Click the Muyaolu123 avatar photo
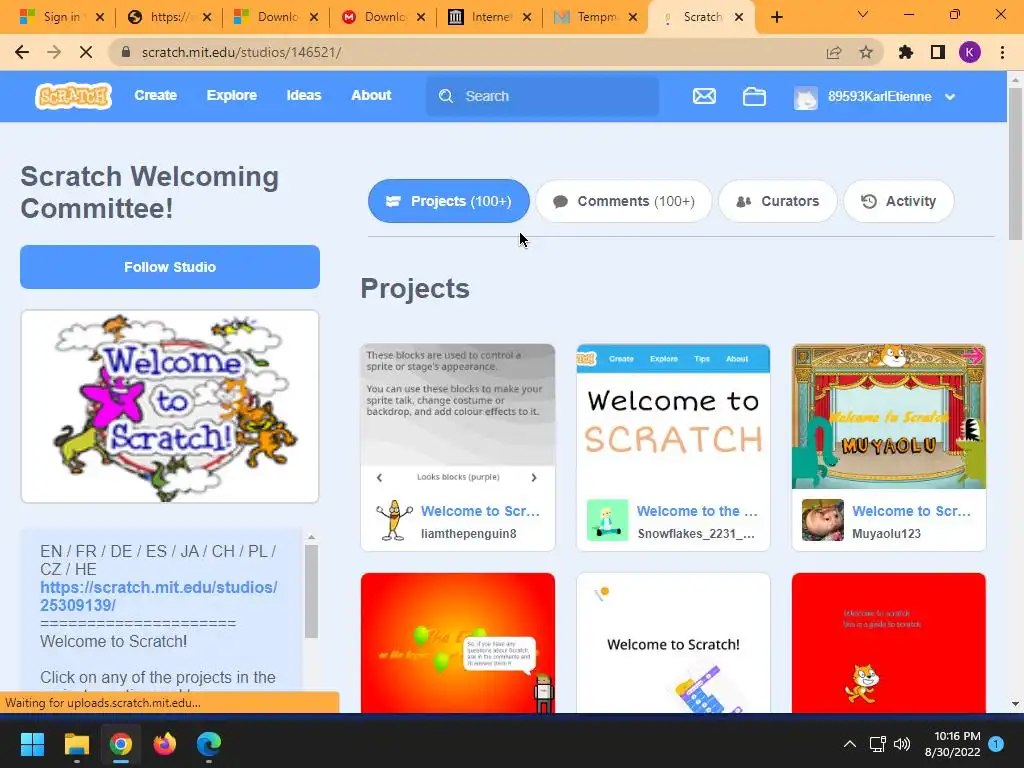This screenshot has height=768, width=1024. click(823, 520)
